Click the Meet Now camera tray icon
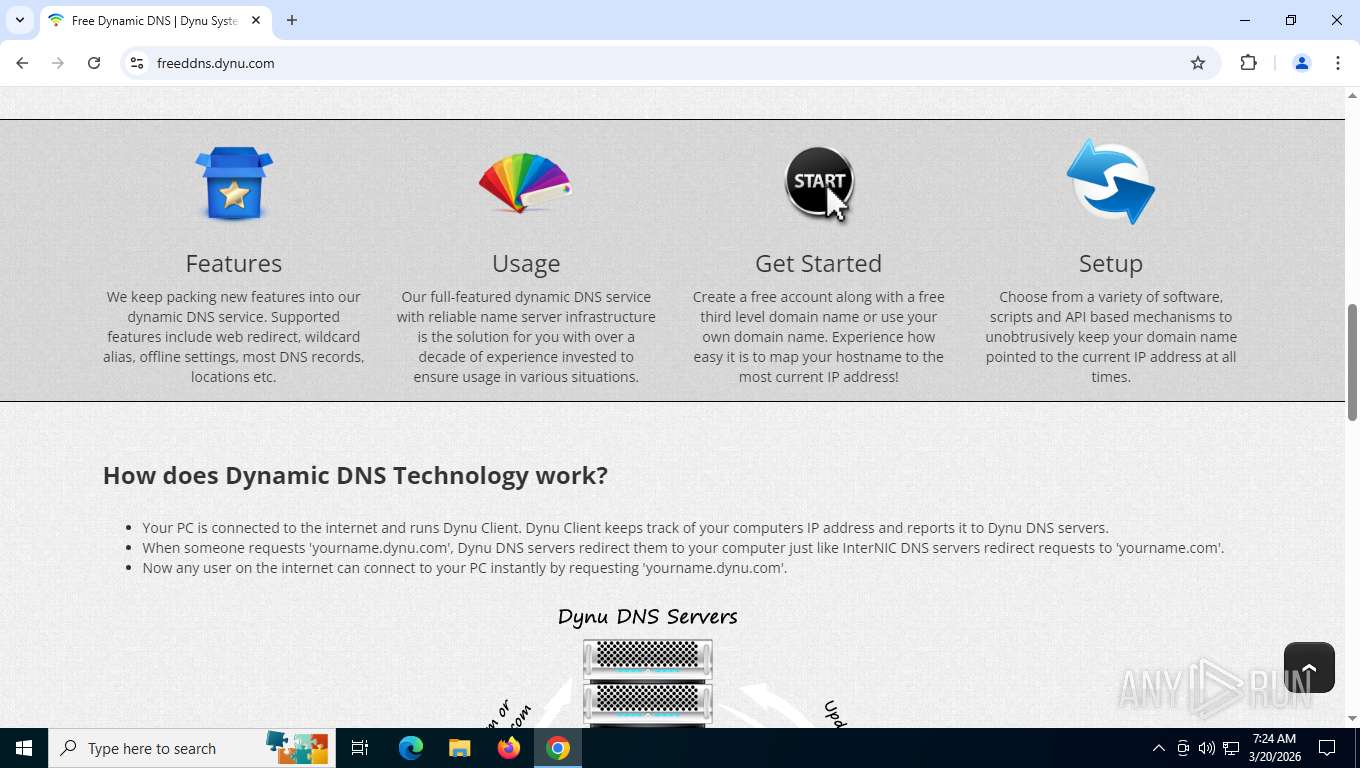The width and height of the screenshot is (1360, 768). [1183, 748]
